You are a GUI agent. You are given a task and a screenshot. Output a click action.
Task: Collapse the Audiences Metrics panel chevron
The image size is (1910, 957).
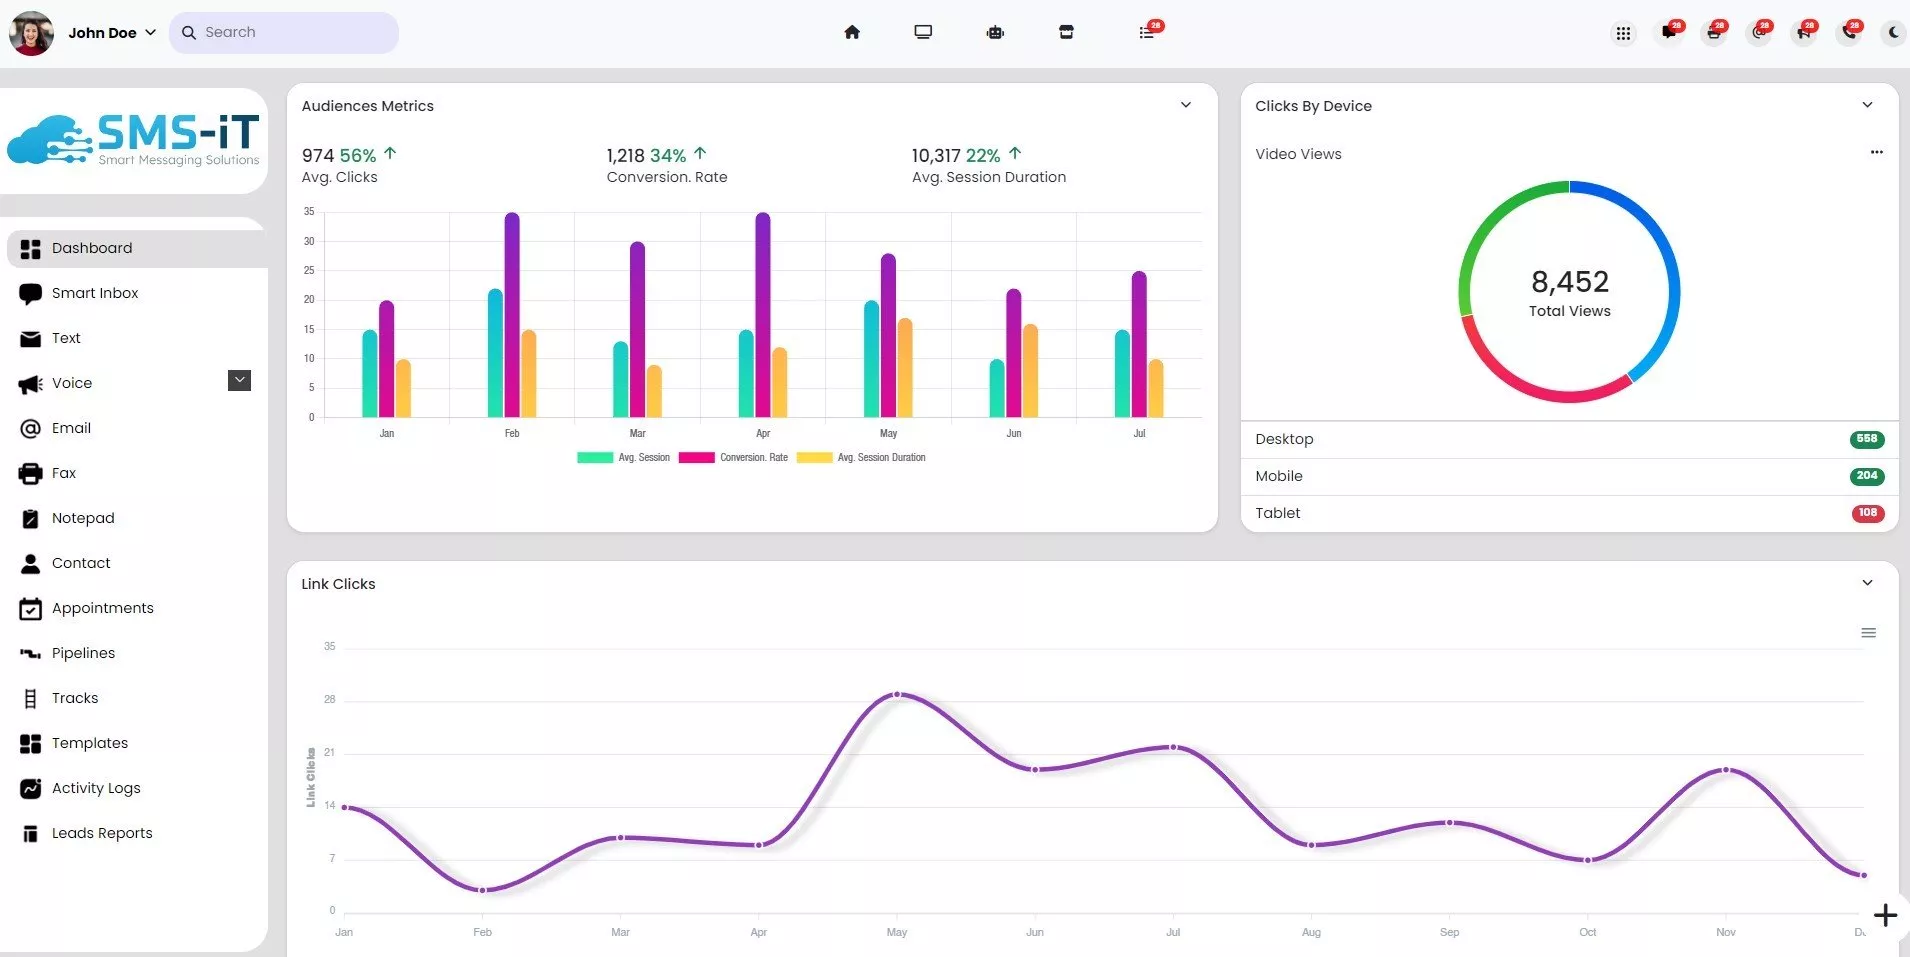click(1186, 105)
